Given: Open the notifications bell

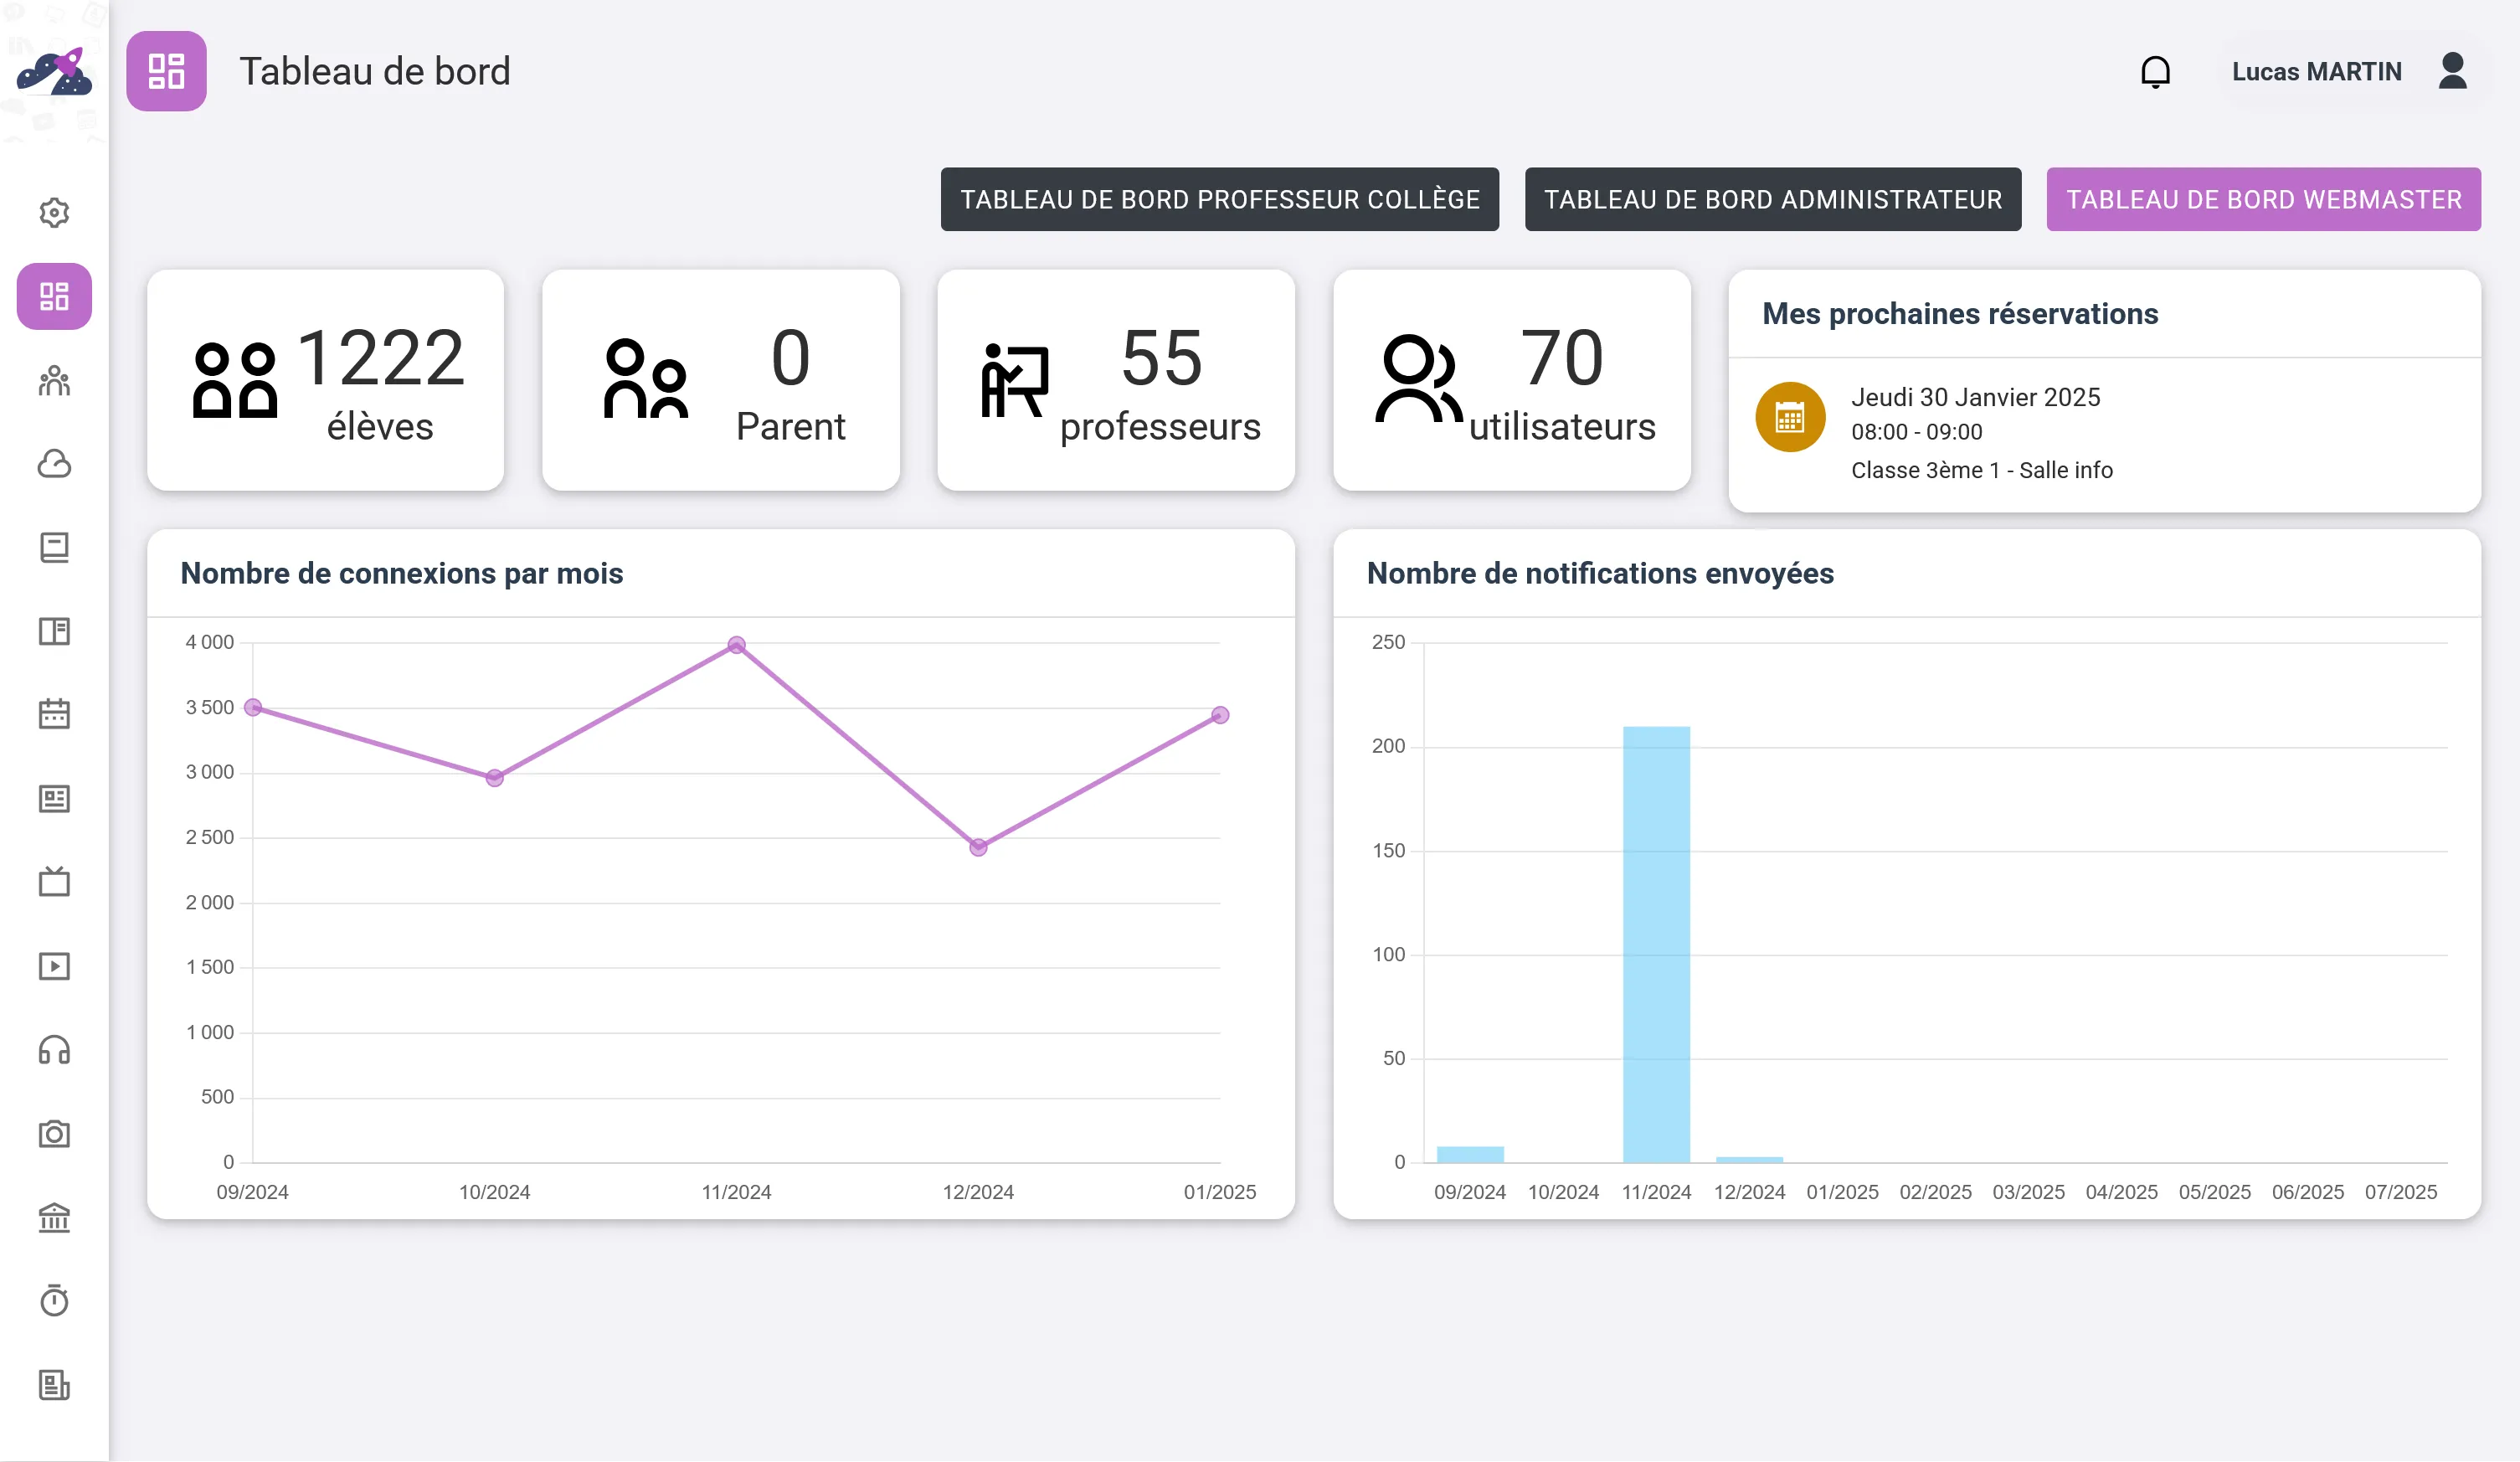Looking at the screenshot, I should (2156, 71).
